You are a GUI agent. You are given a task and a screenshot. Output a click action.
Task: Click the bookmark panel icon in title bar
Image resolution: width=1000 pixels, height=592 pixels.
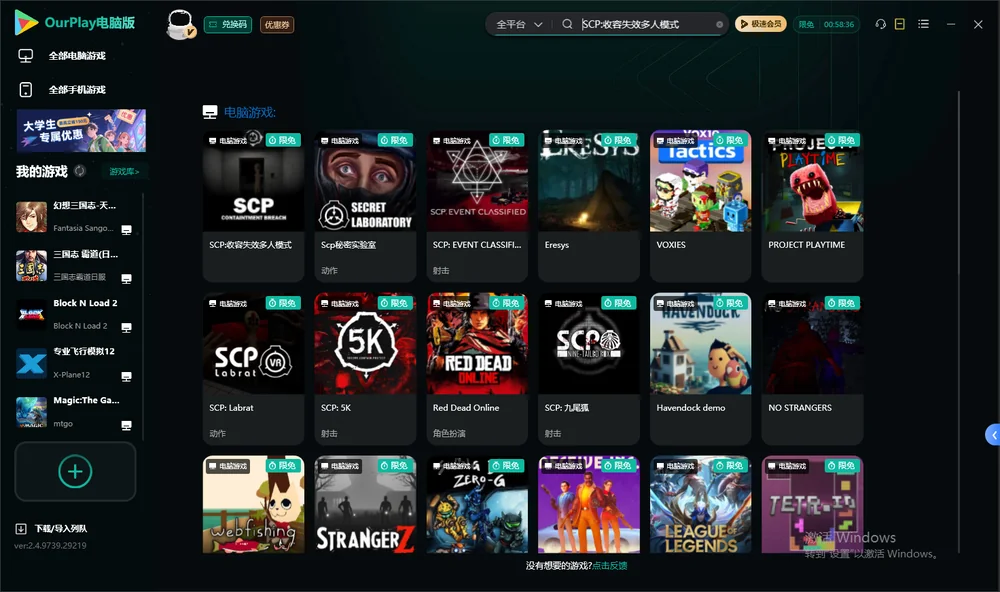(x=900, y=24)
